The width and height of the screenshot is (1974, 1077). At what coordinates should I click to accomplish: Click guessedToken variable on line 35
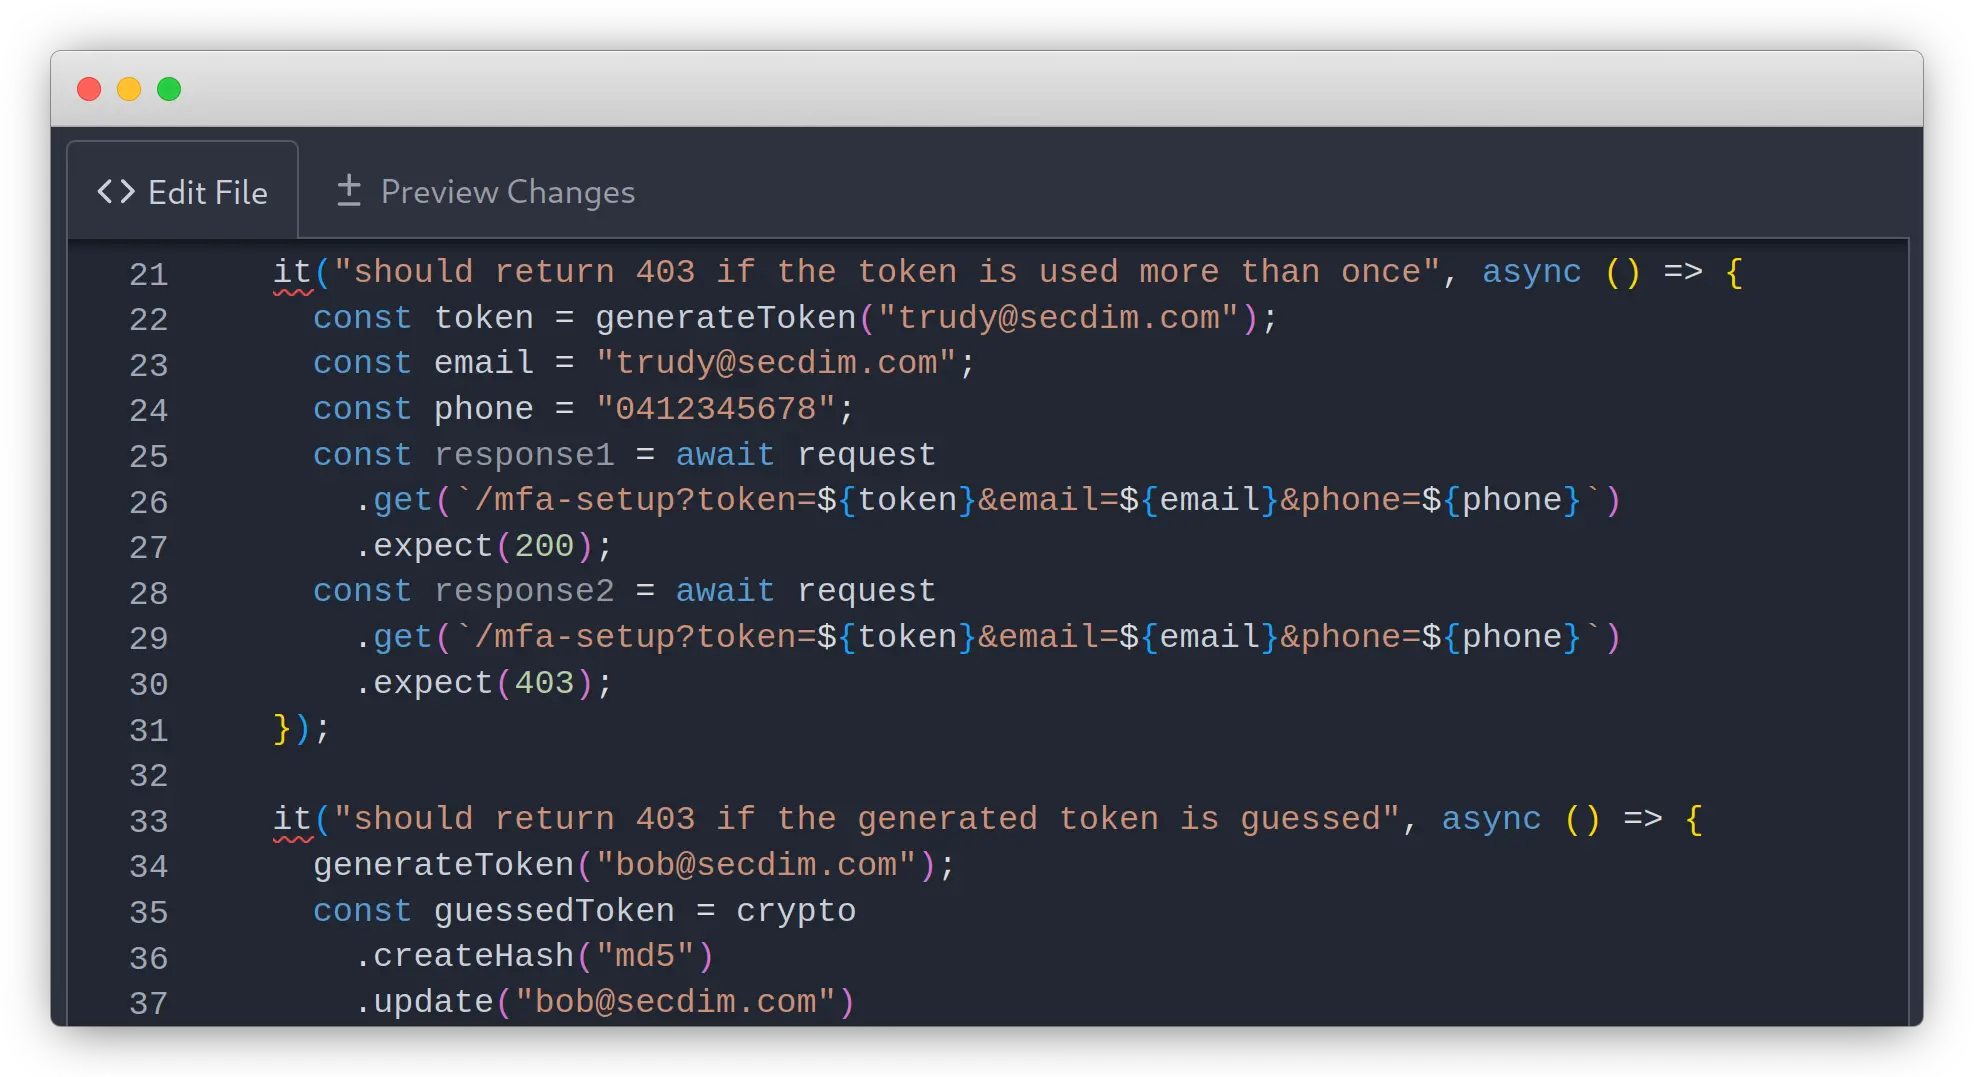click(553, 911)
